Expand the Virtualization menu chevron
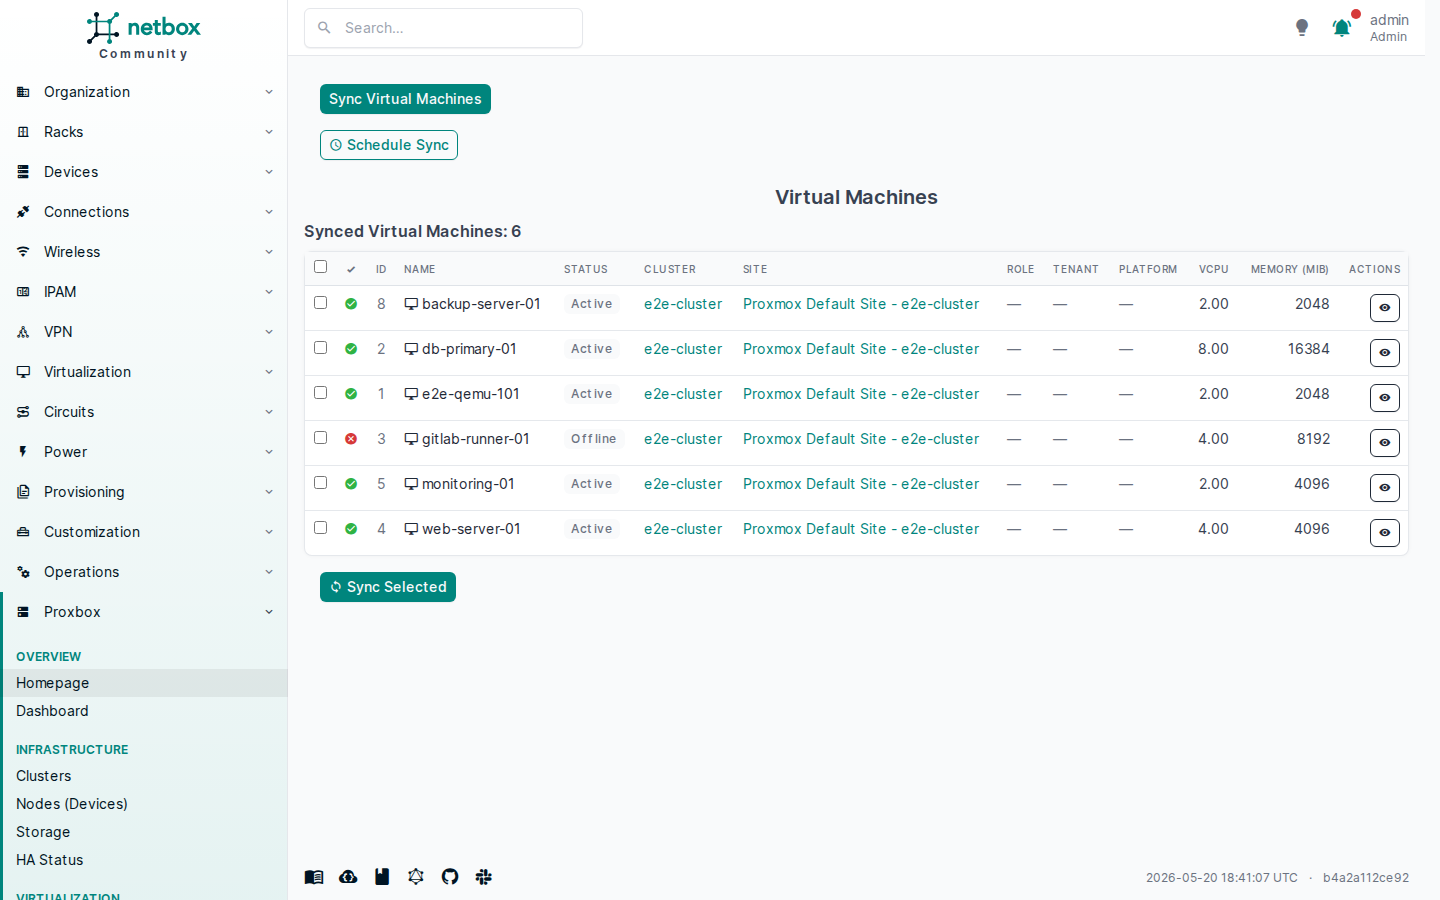1440x900 pixels. coord(269,372)
